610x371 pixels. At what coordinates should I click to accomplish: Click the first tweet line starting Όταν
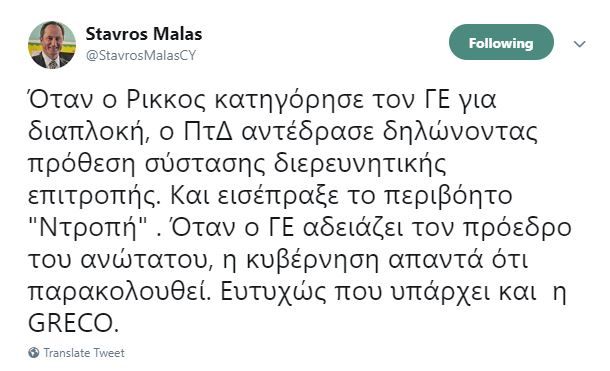263,99
